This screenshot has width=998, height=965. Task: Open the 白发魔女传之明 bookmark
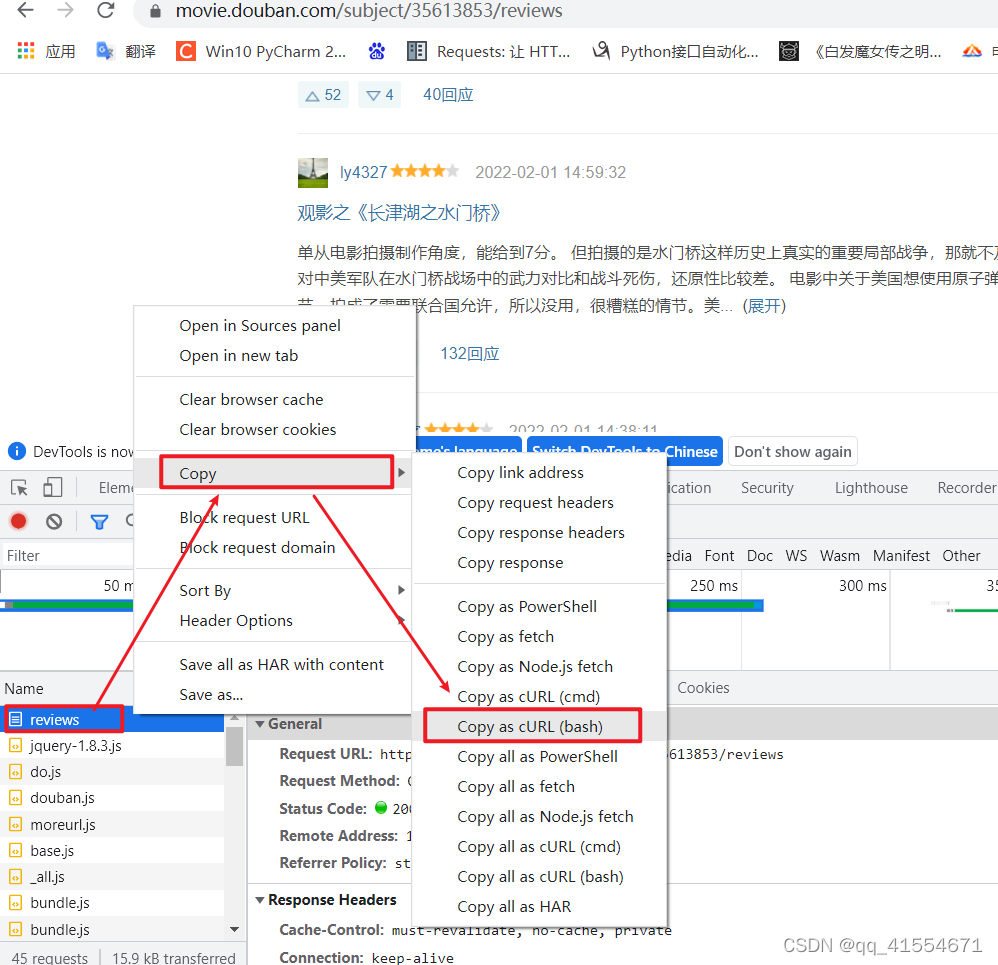[x=861, y=51]
